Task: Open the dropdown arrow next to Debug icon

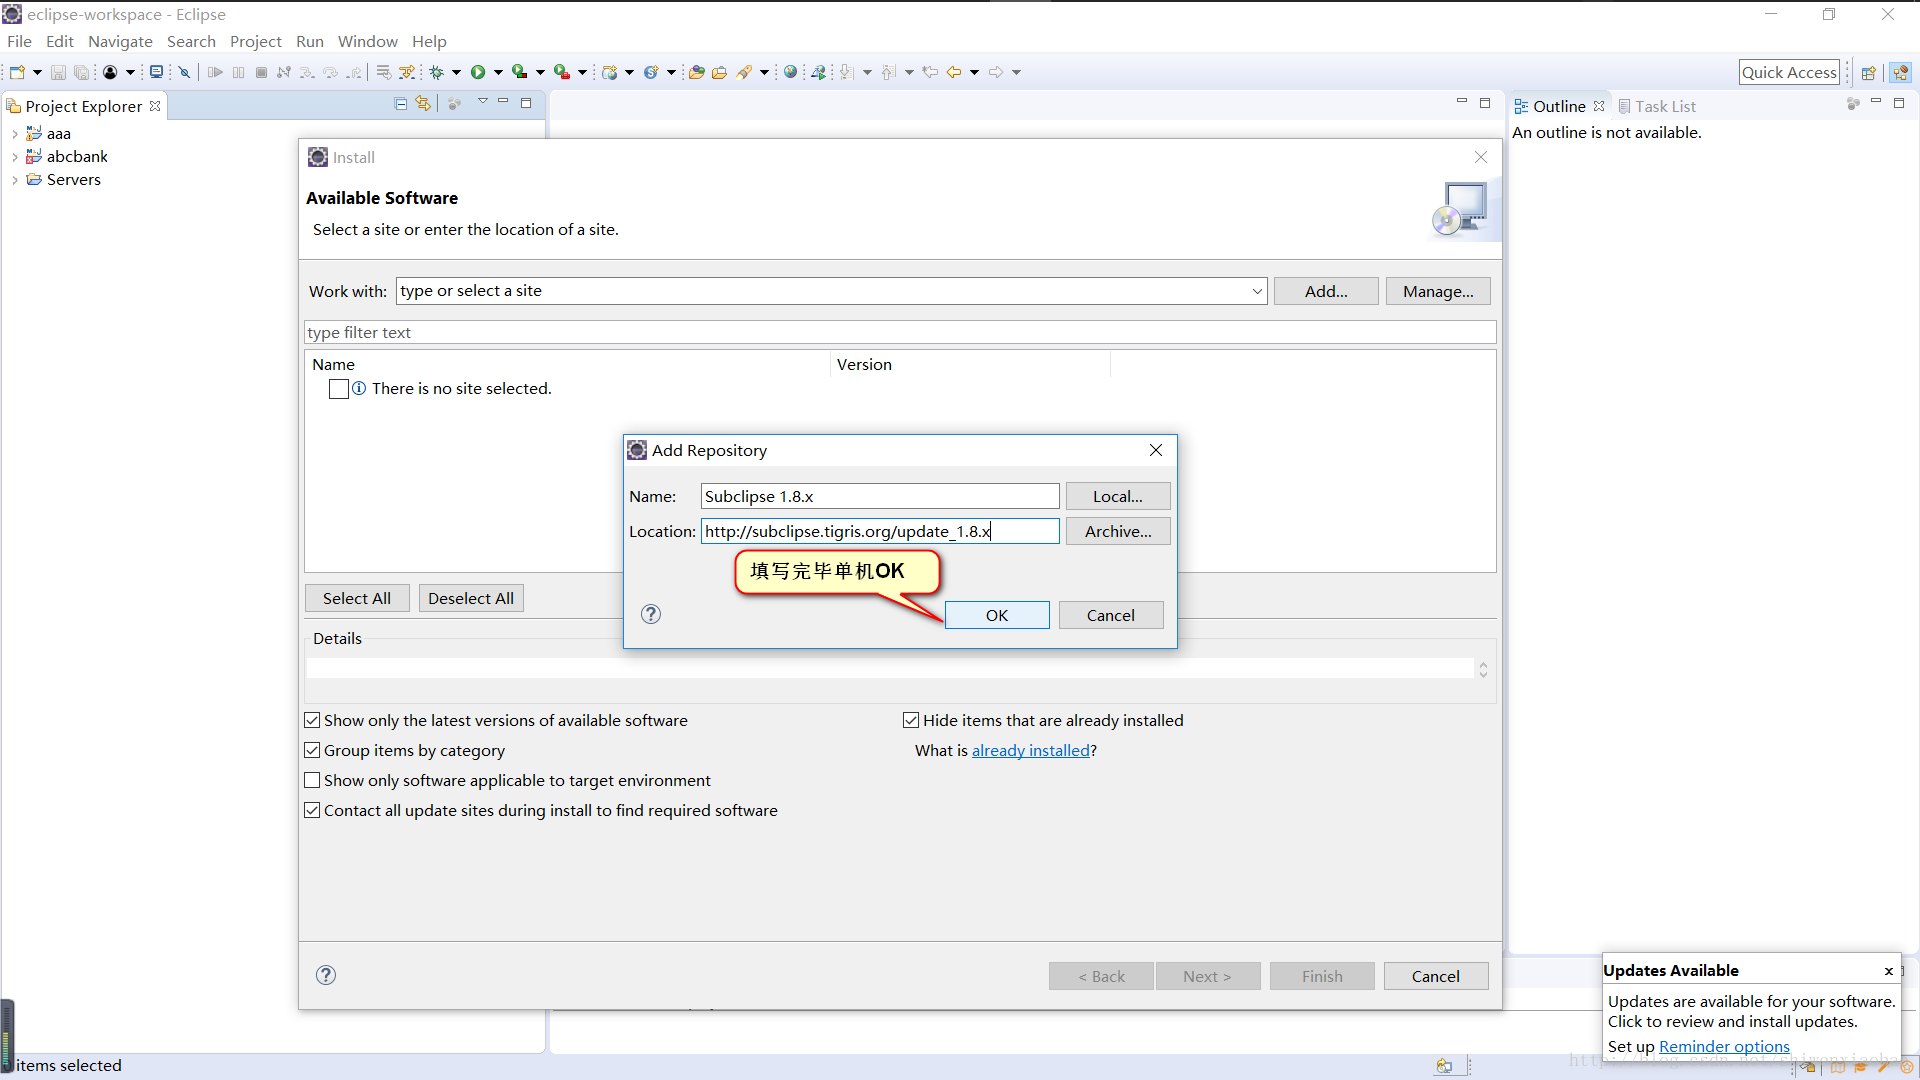Action: (x=456, y=72)
